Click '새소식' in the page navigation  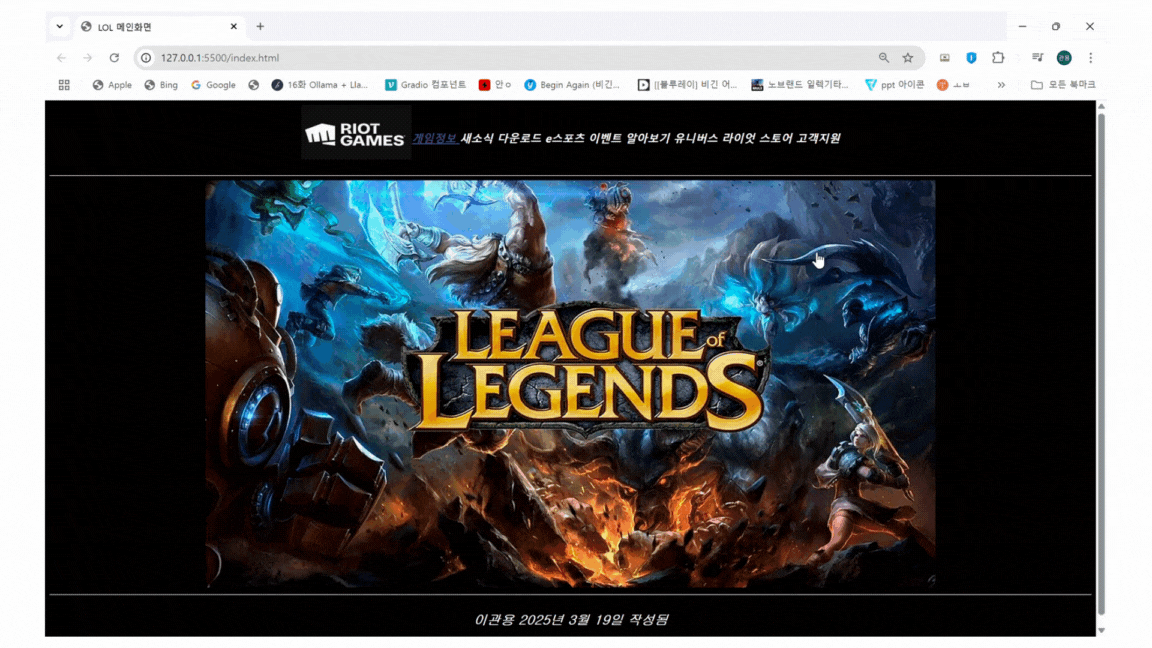click(x=477, y=138)
